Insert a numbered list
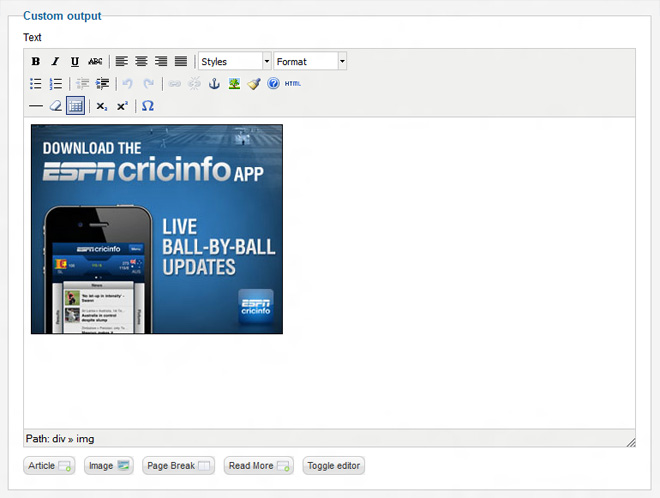The image size is (660, 498). pos(56,84)
